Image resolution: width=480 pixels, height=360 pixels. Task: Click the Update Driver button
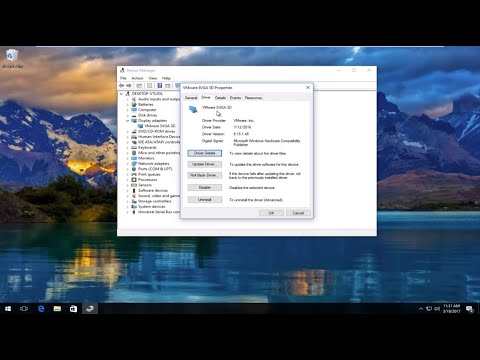point(204,164)
